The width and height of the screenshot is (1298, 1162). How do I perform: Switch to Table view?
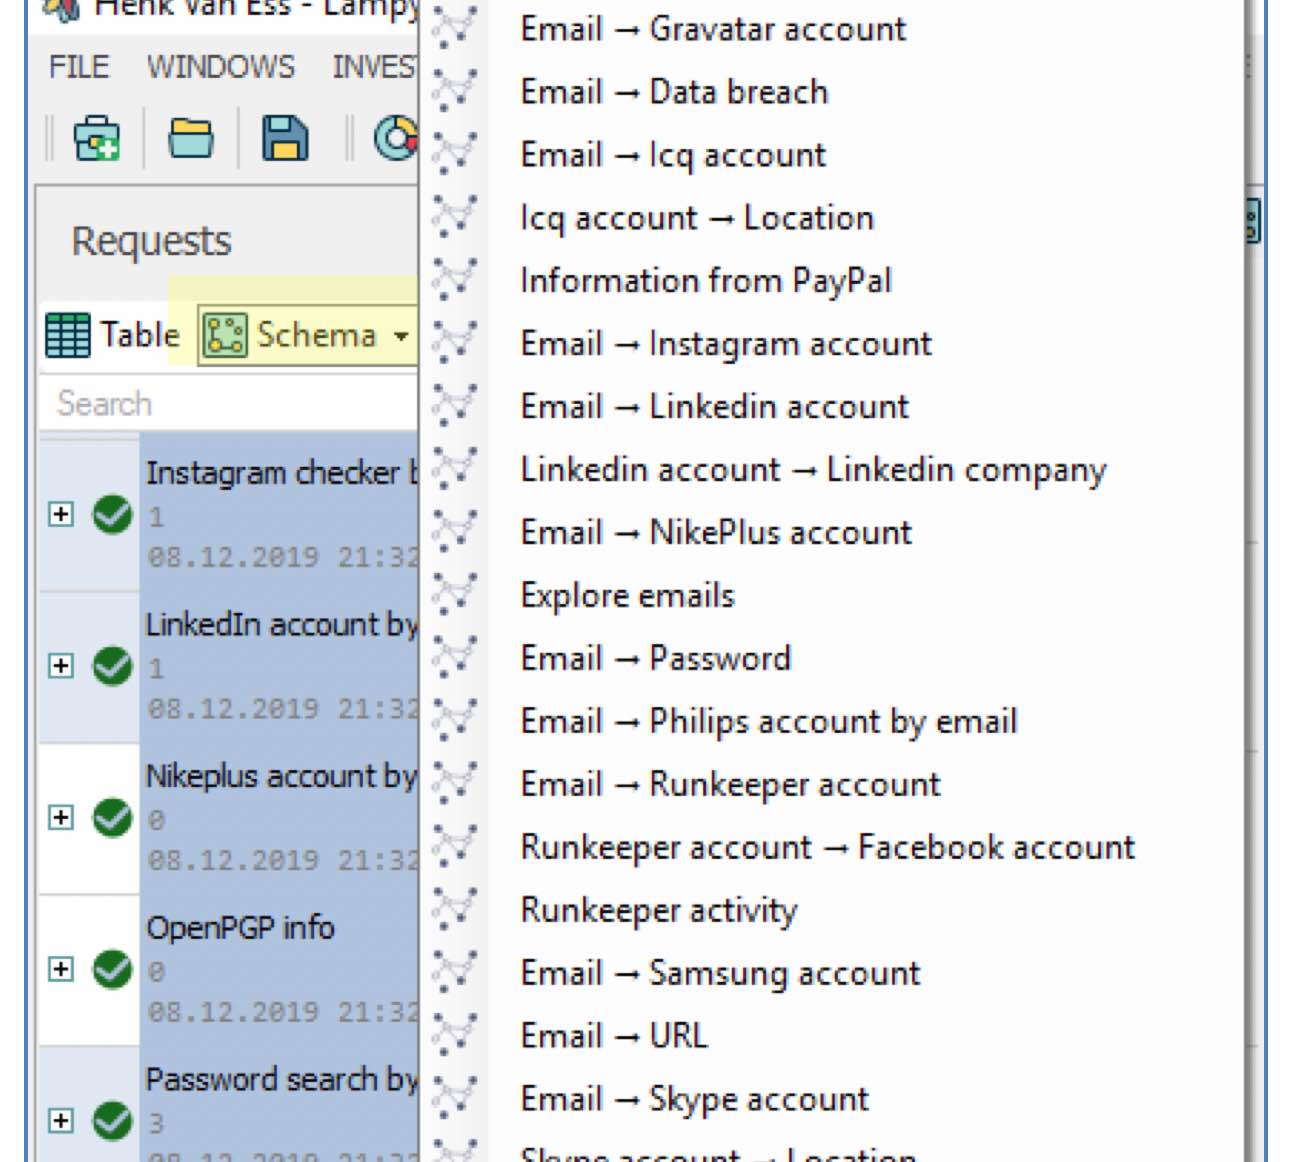113,335
